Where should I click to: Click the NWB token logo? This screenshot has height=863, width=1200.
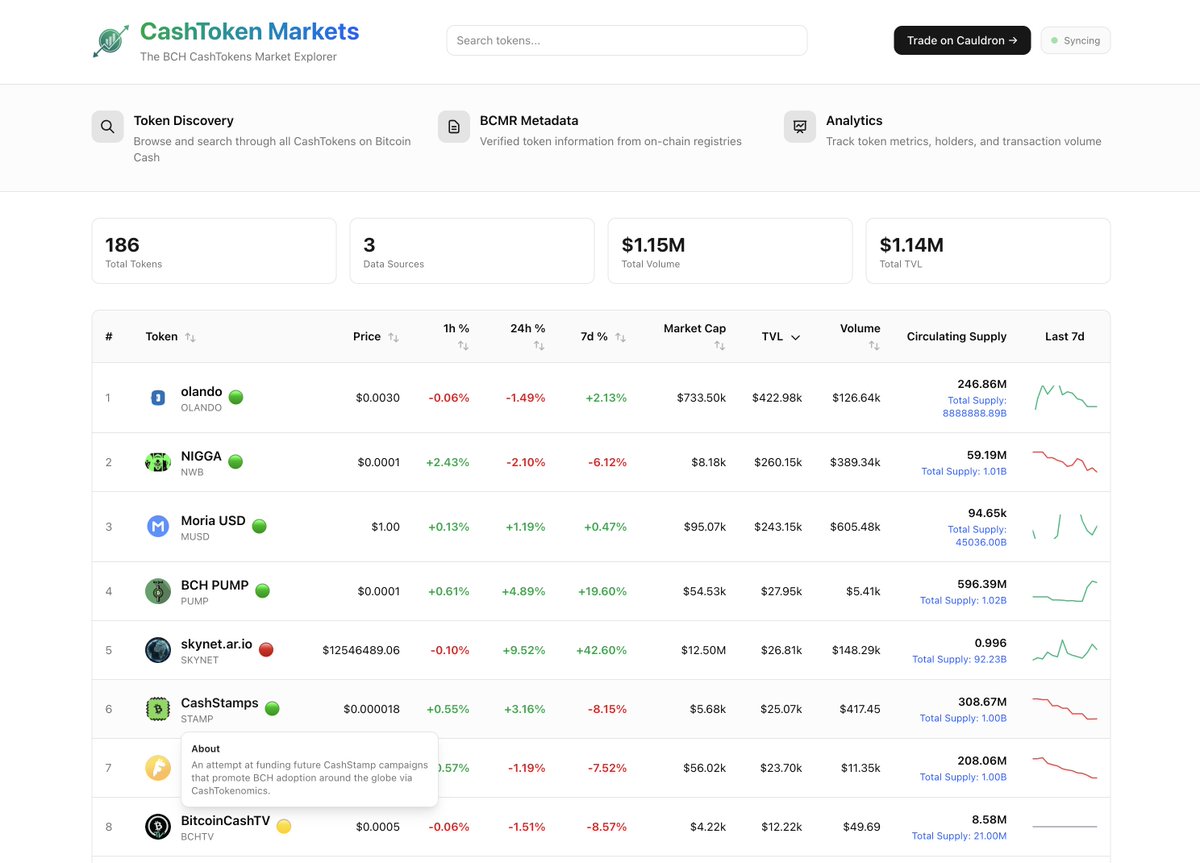[157, 462]
